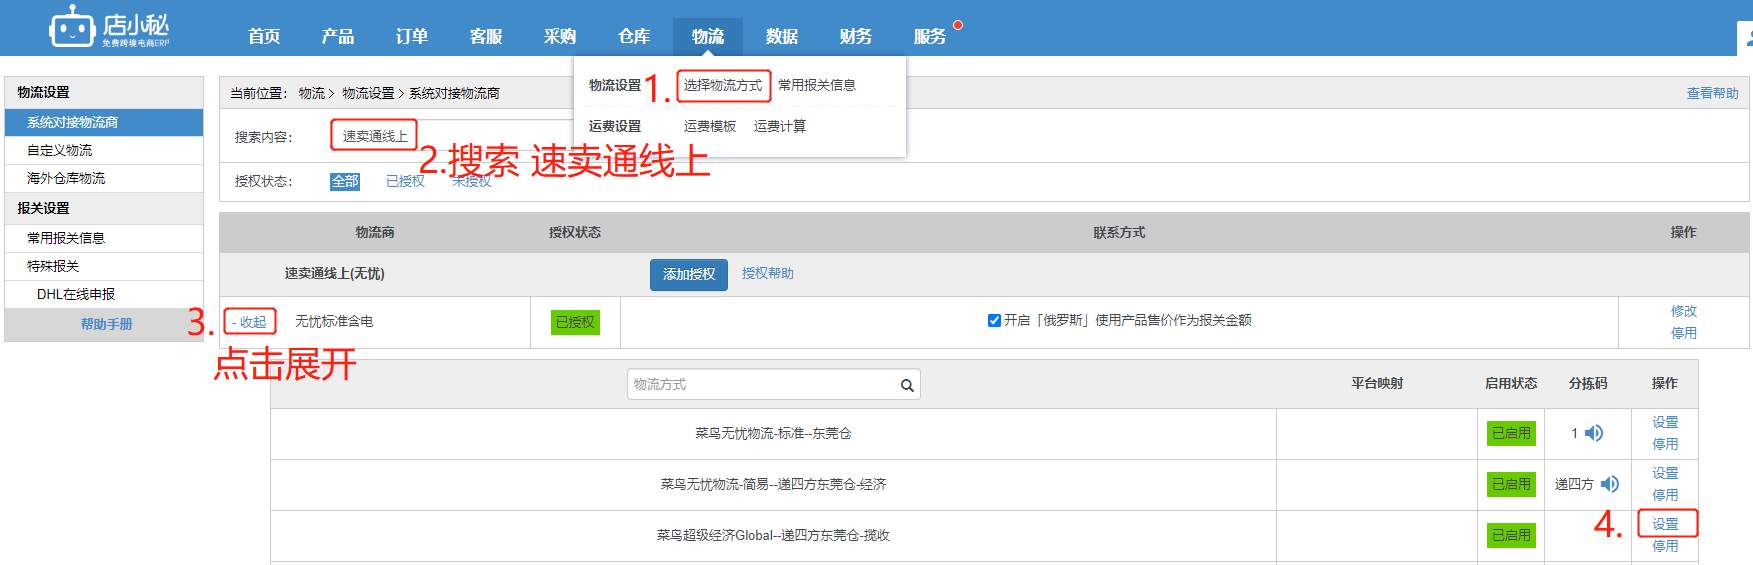1753x565 pixels.
Task: Click speaker icon beside 递四方 sorting code
Action: coord(1610,484)
